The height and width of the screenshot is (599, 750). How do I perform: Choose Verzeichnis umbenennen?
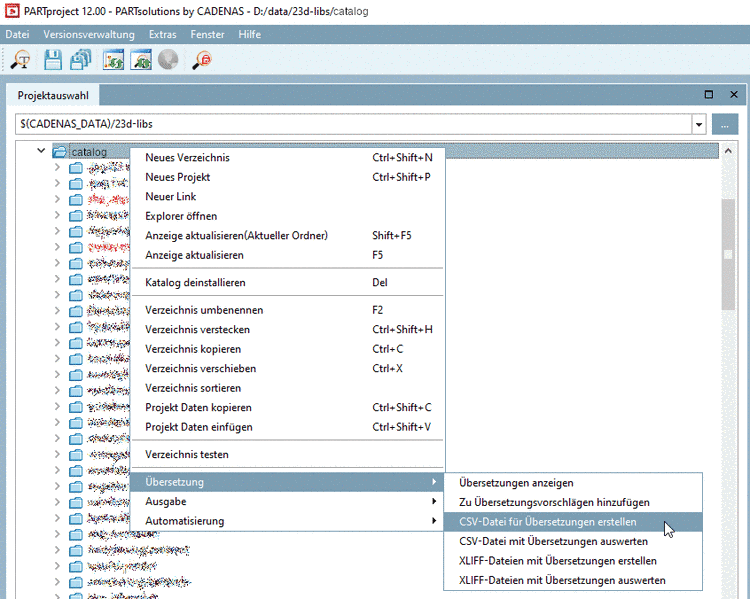click(x=288, y=311)
